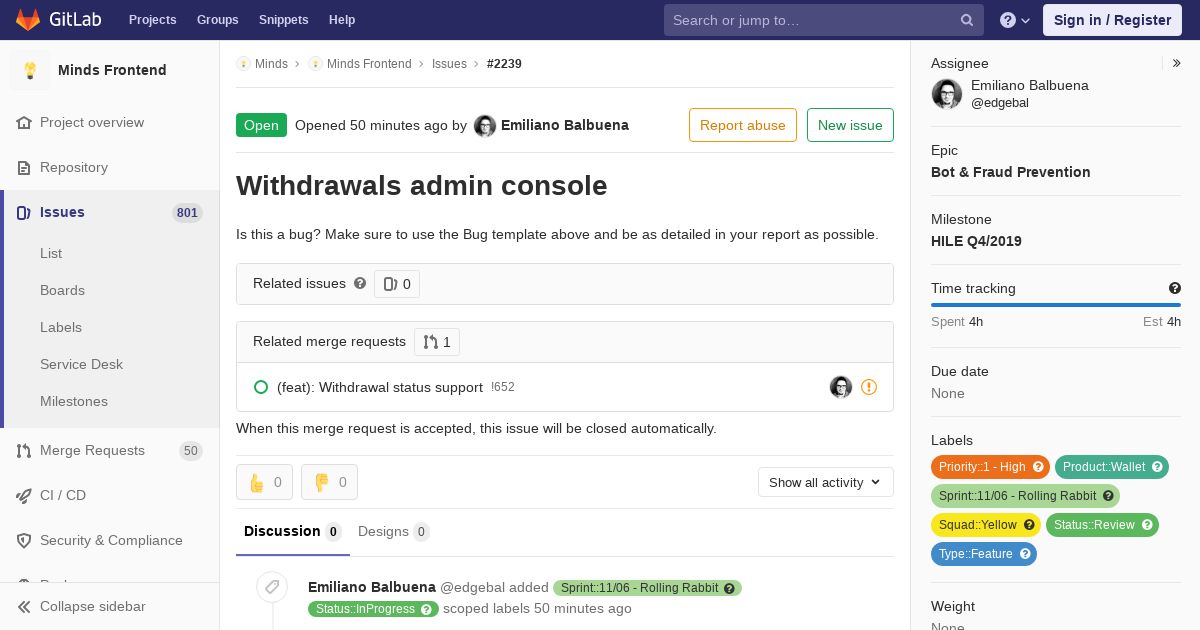Screen dimensions: 1200x630
Task: Click the Status::Review label
Action: (x=1102, y=525)
